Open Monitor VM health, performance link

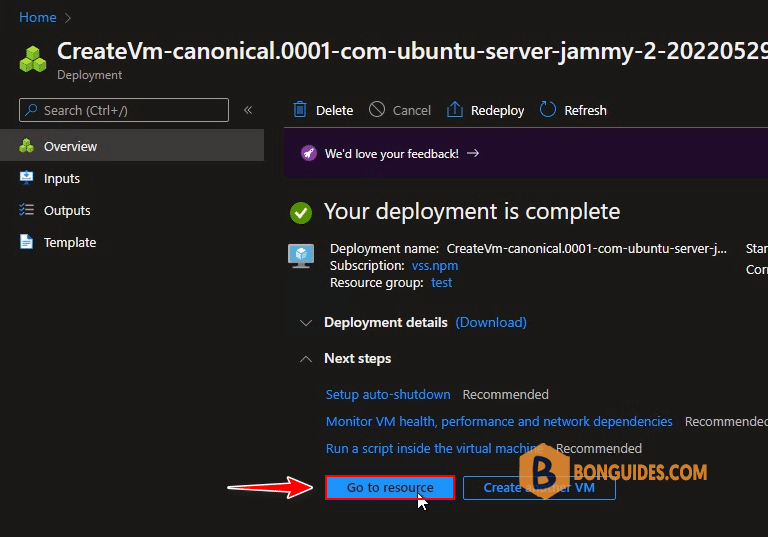(x=499, y=421)
